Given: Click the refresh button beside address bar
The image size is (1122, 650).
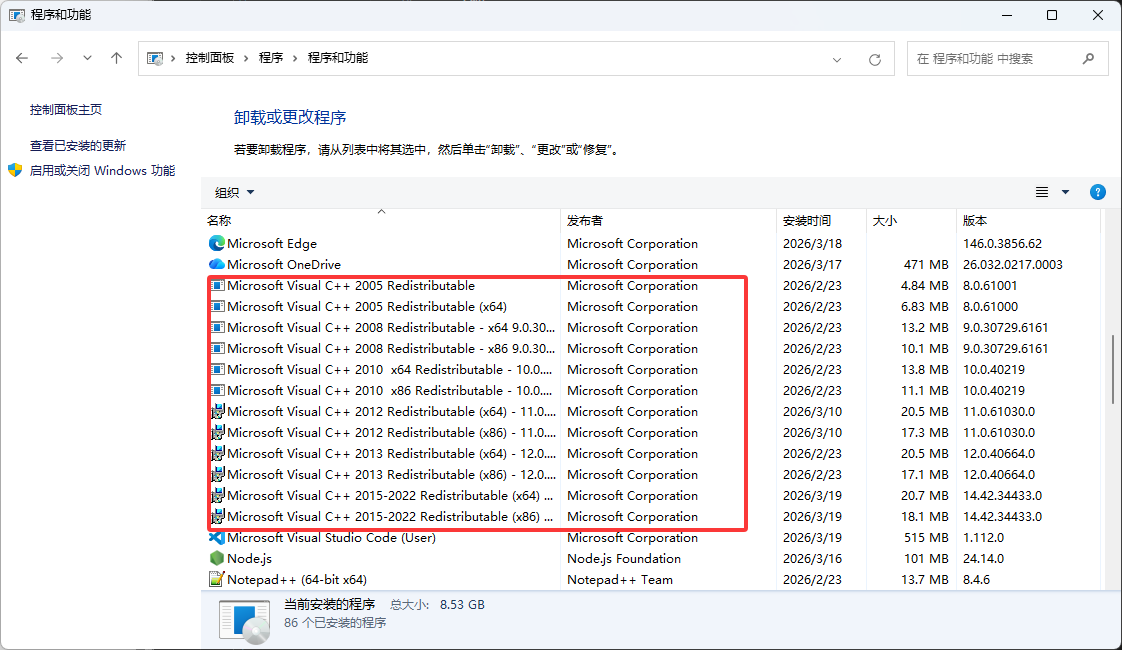Looking at the screenshot, I should (875, 59).
